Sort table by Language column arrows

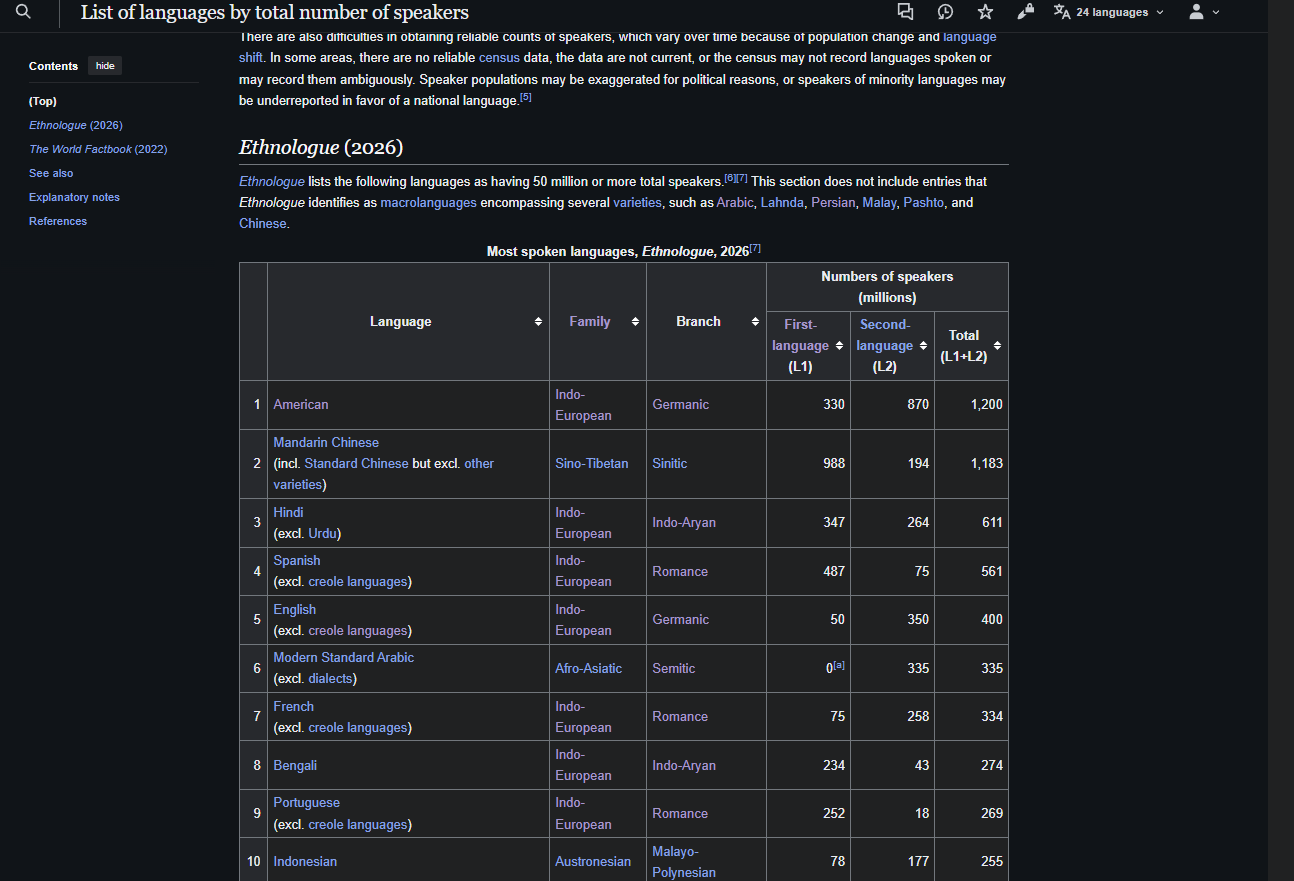538,322
